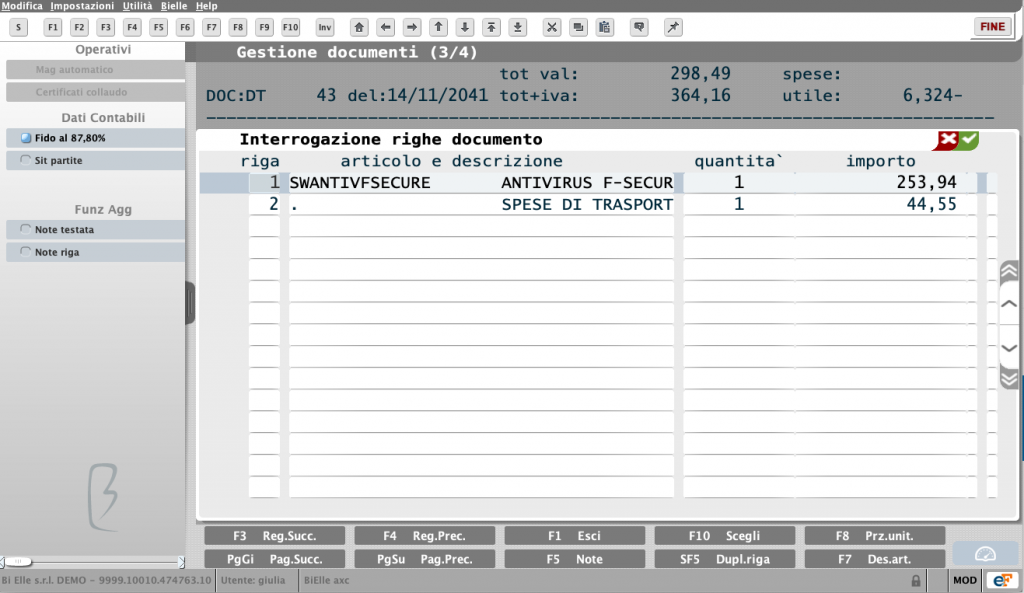This screenshot has height=593, width=1024.
Task: Click the FINE button
Action: 992,27
